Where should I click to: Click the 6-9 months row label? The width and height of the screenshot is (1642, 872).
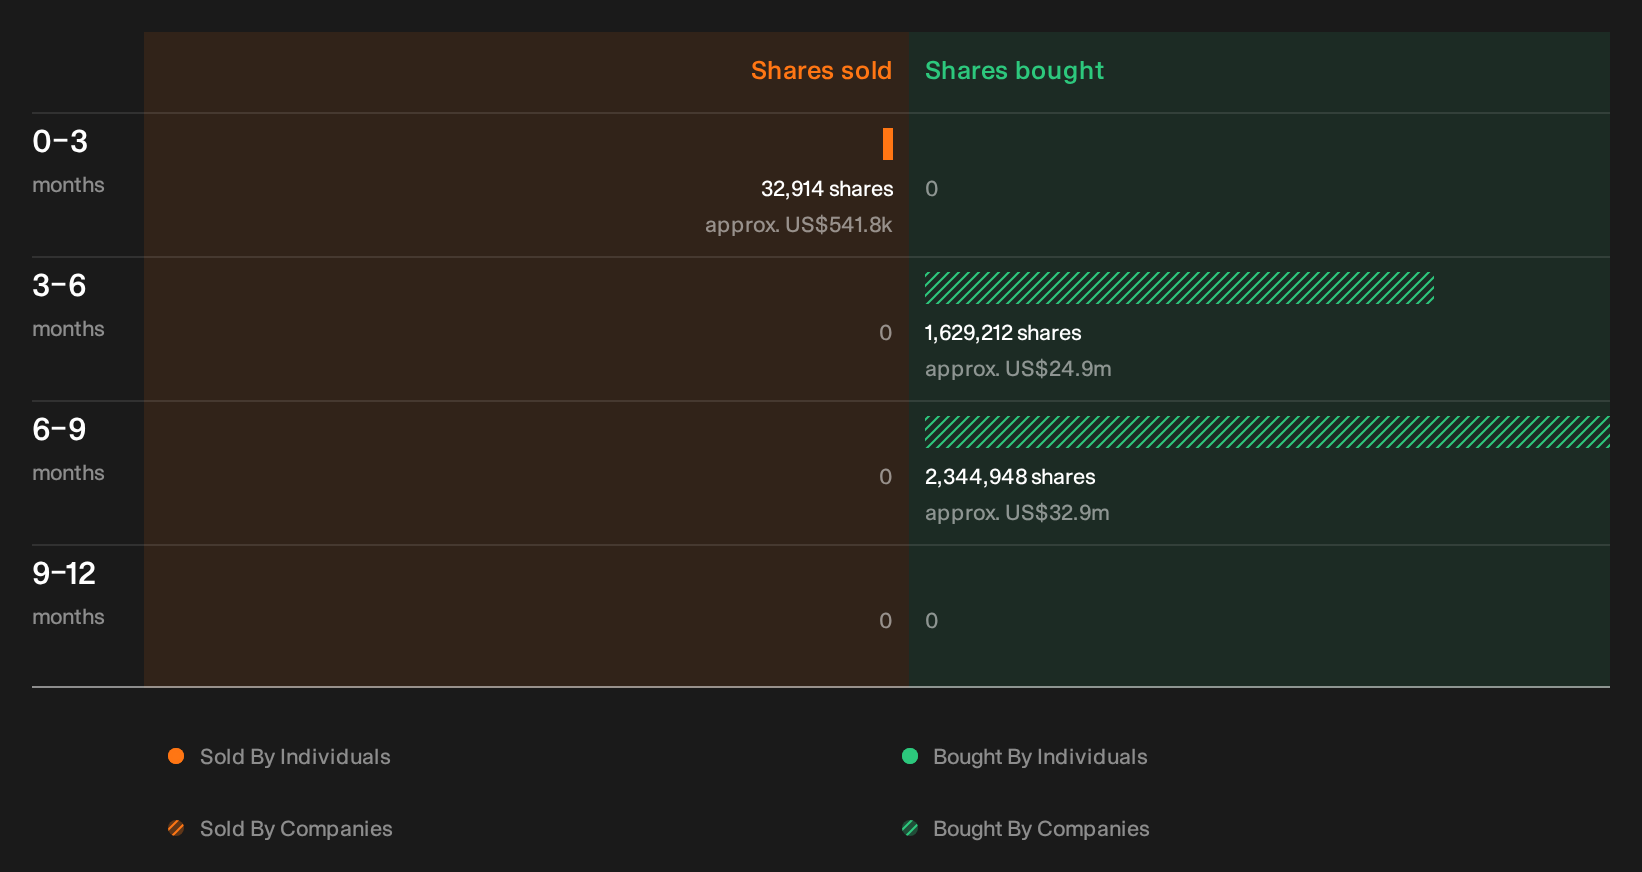[x=68, y=449]
